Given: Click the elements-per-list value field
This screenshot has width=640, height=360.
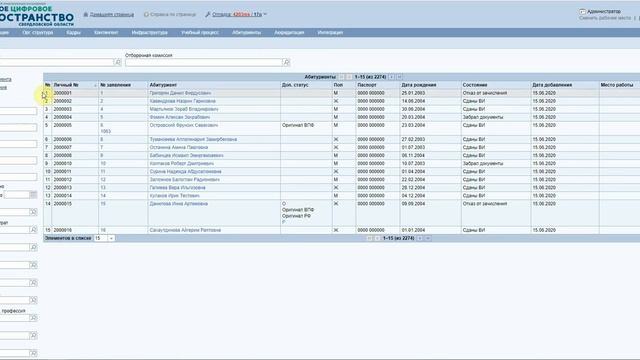Looking at the screenshot, I should tap(100, 238).
